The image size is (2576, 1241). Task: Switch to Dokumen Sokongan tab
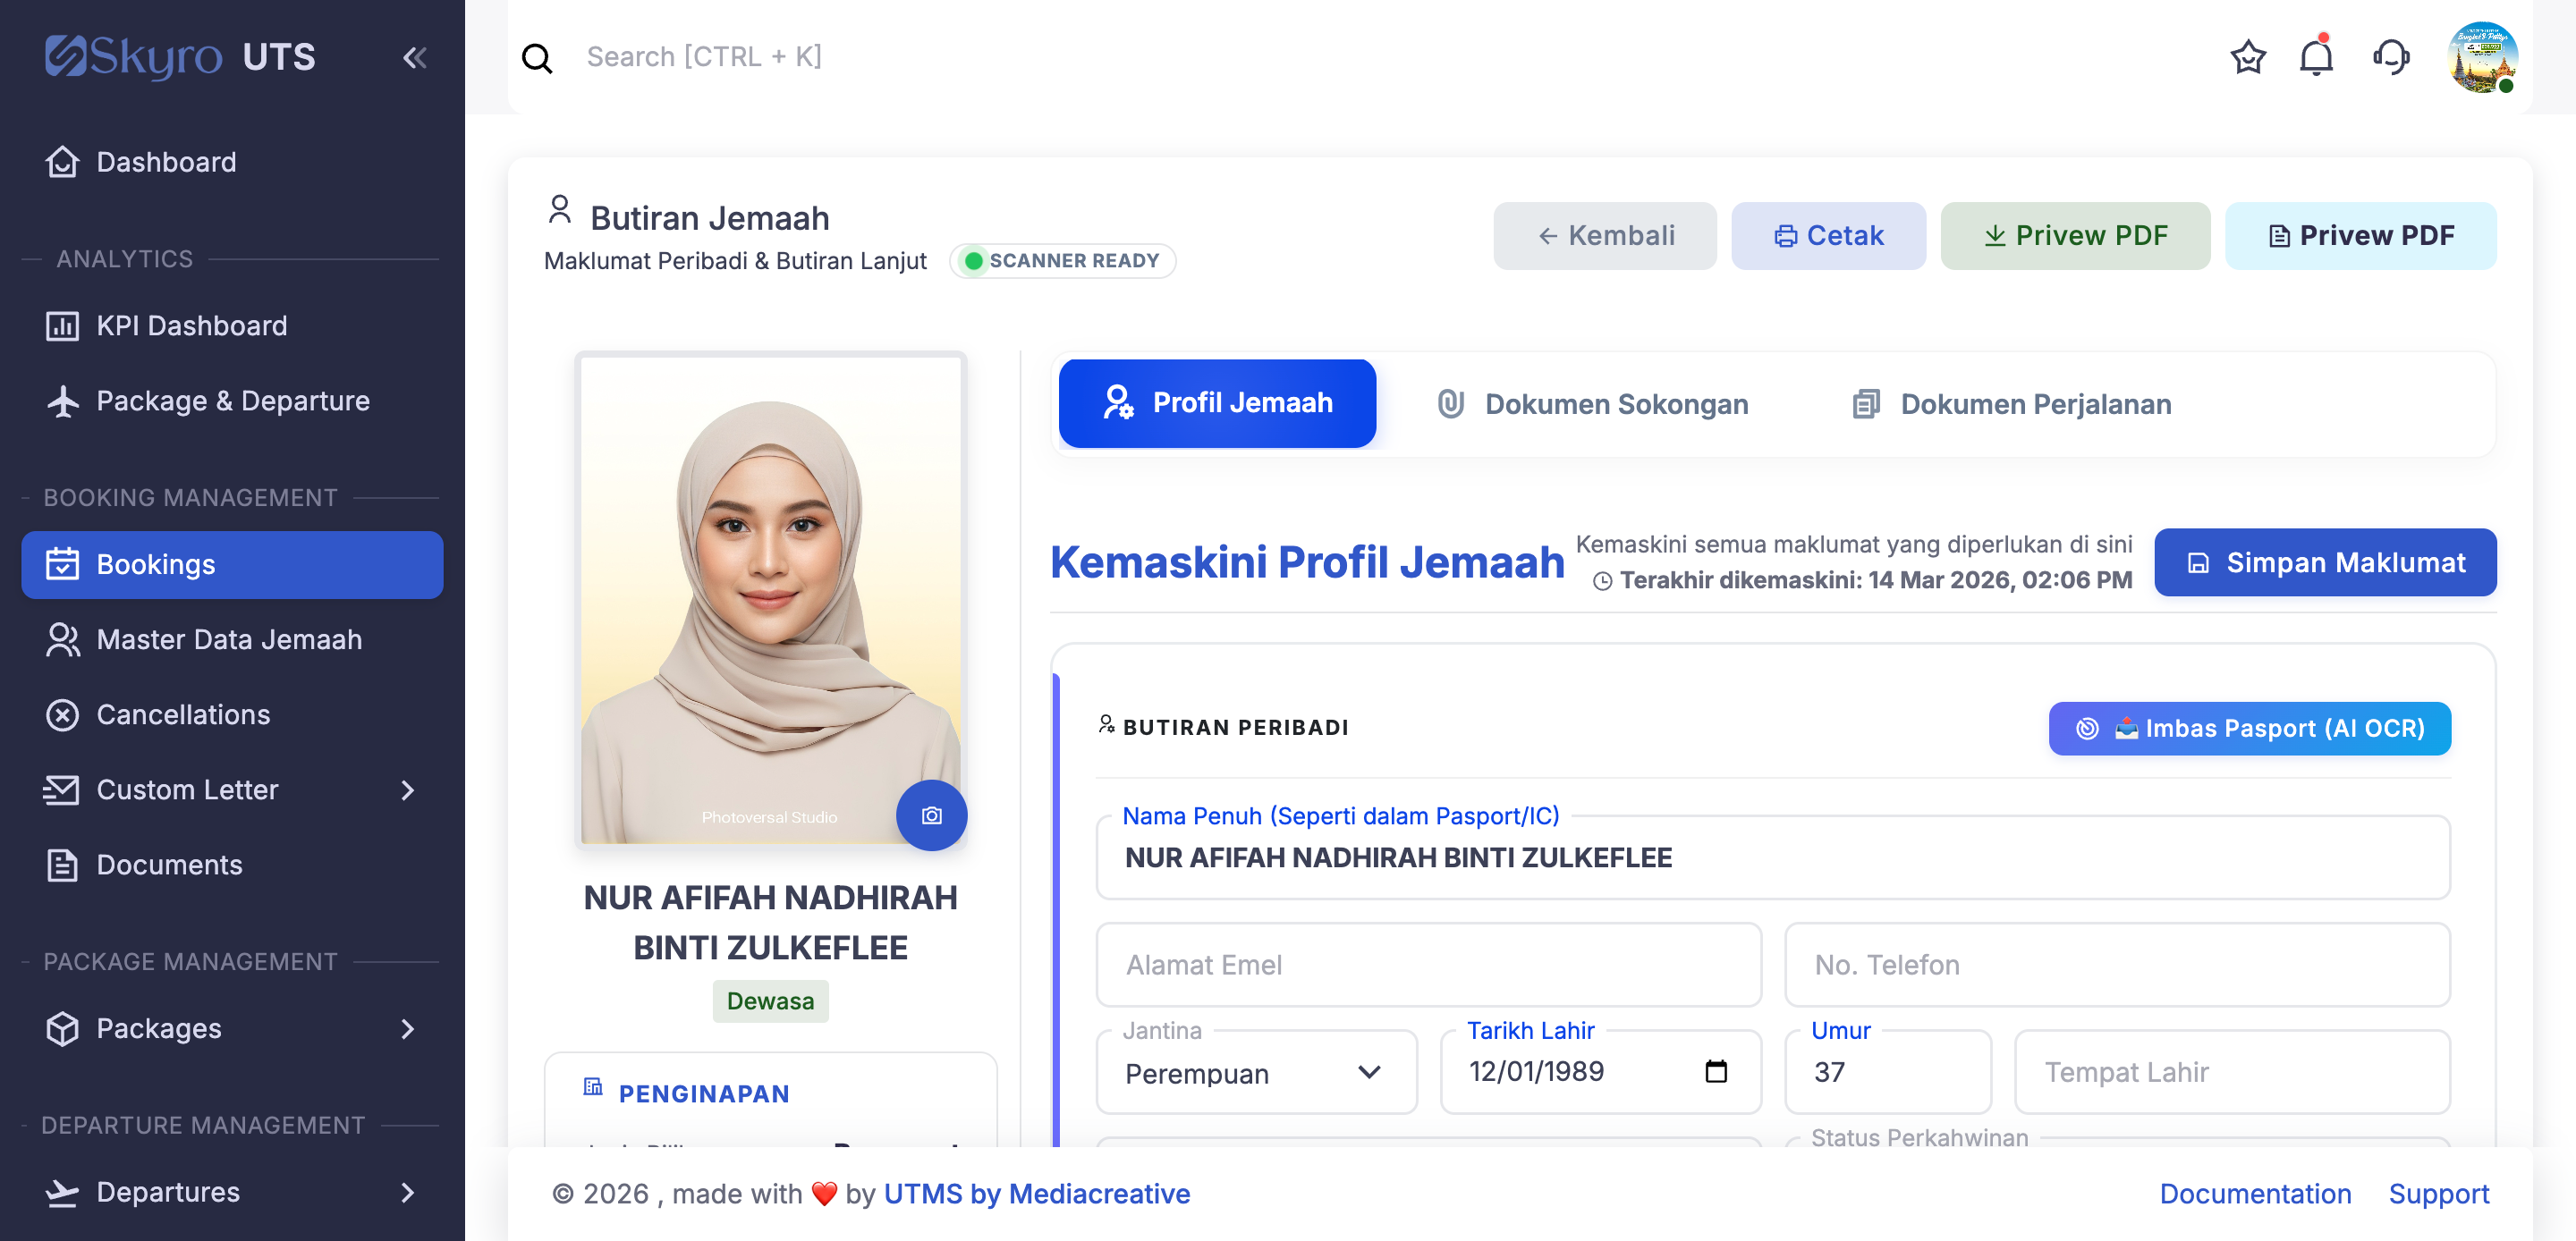(1593, 404)
